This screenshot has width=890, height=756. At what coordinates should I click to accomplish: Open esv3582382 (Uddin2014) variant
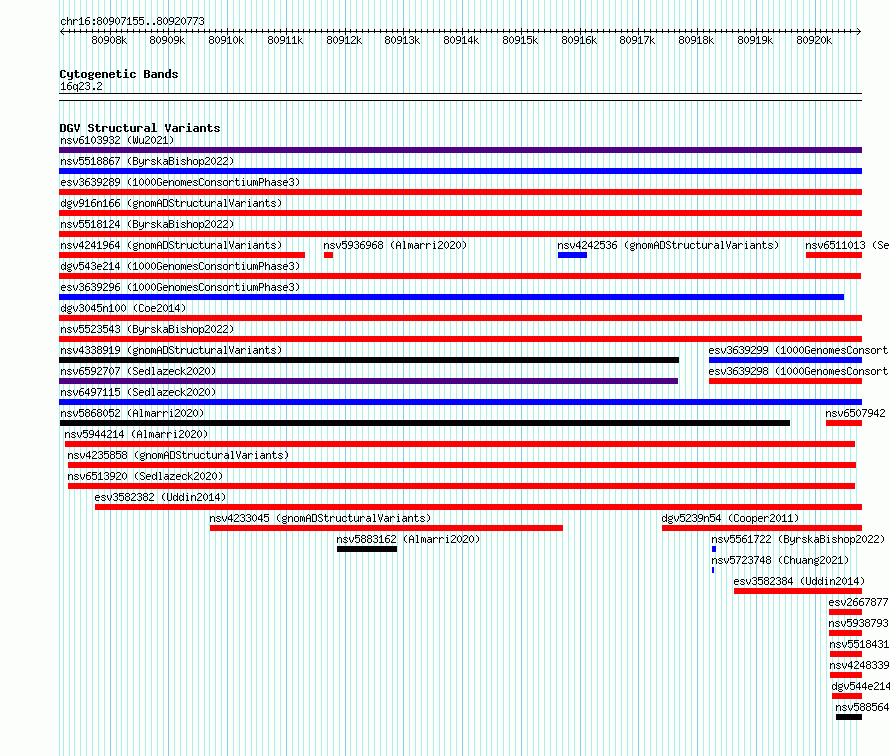click(x=160, y=497)
